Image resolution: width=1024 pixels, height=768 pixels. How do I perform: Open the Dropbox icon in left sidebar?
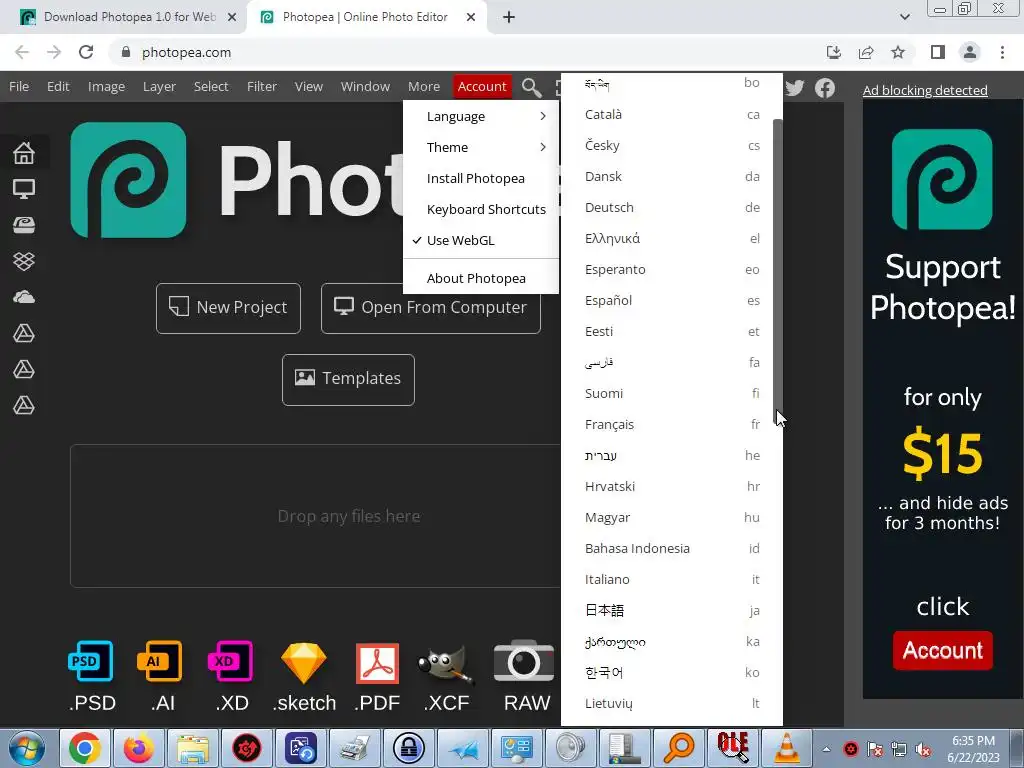click(24, 261)
